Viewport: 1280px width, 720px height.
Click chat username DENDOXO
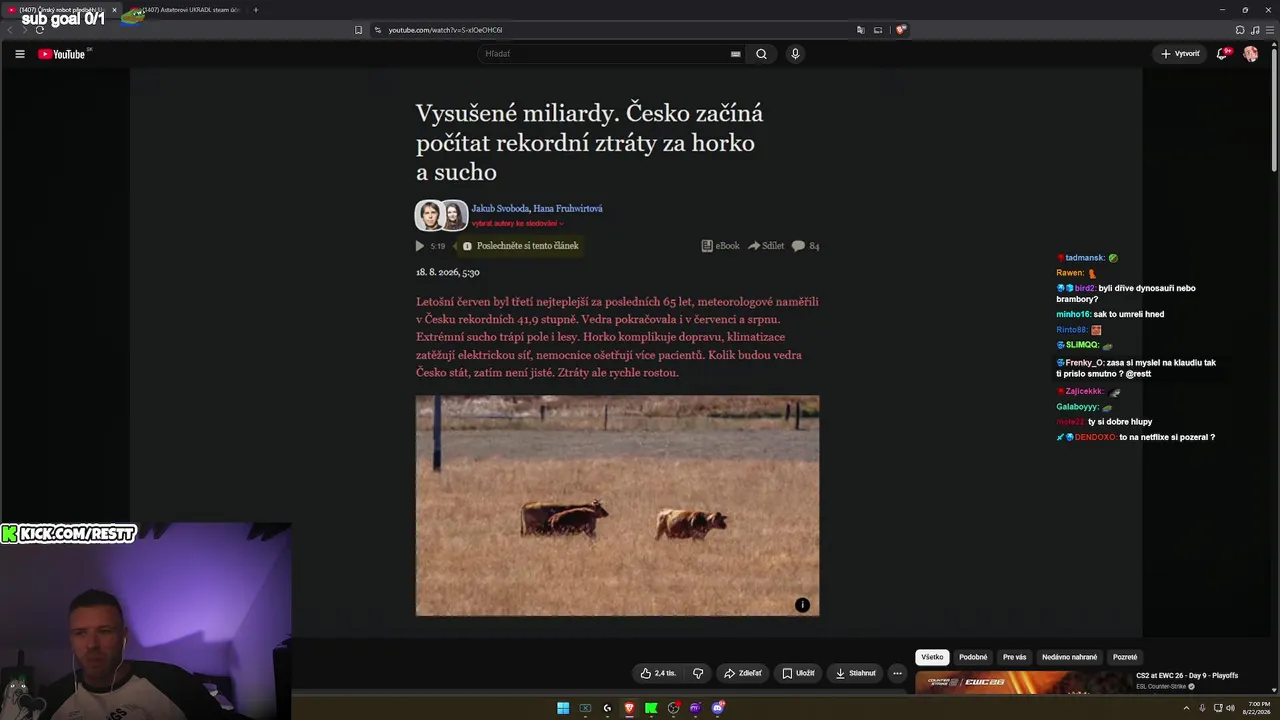pos(1095,438)
